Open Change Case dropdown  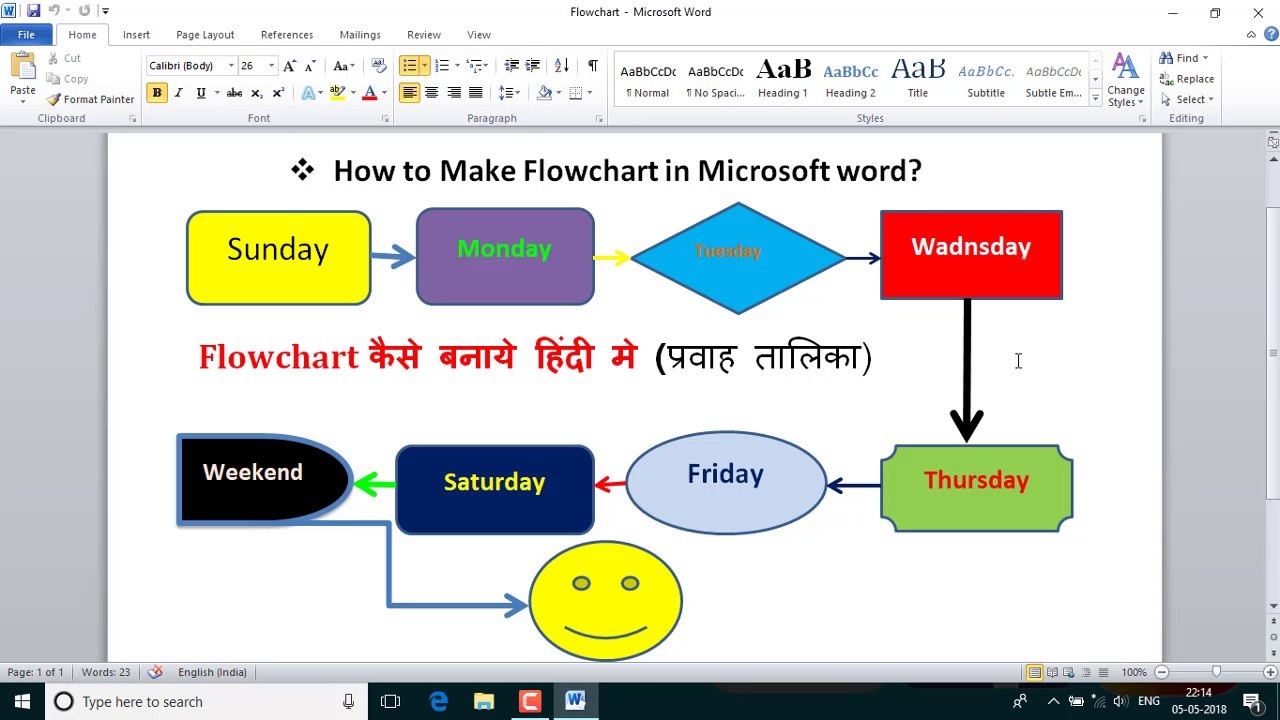(x=344, y=66)
